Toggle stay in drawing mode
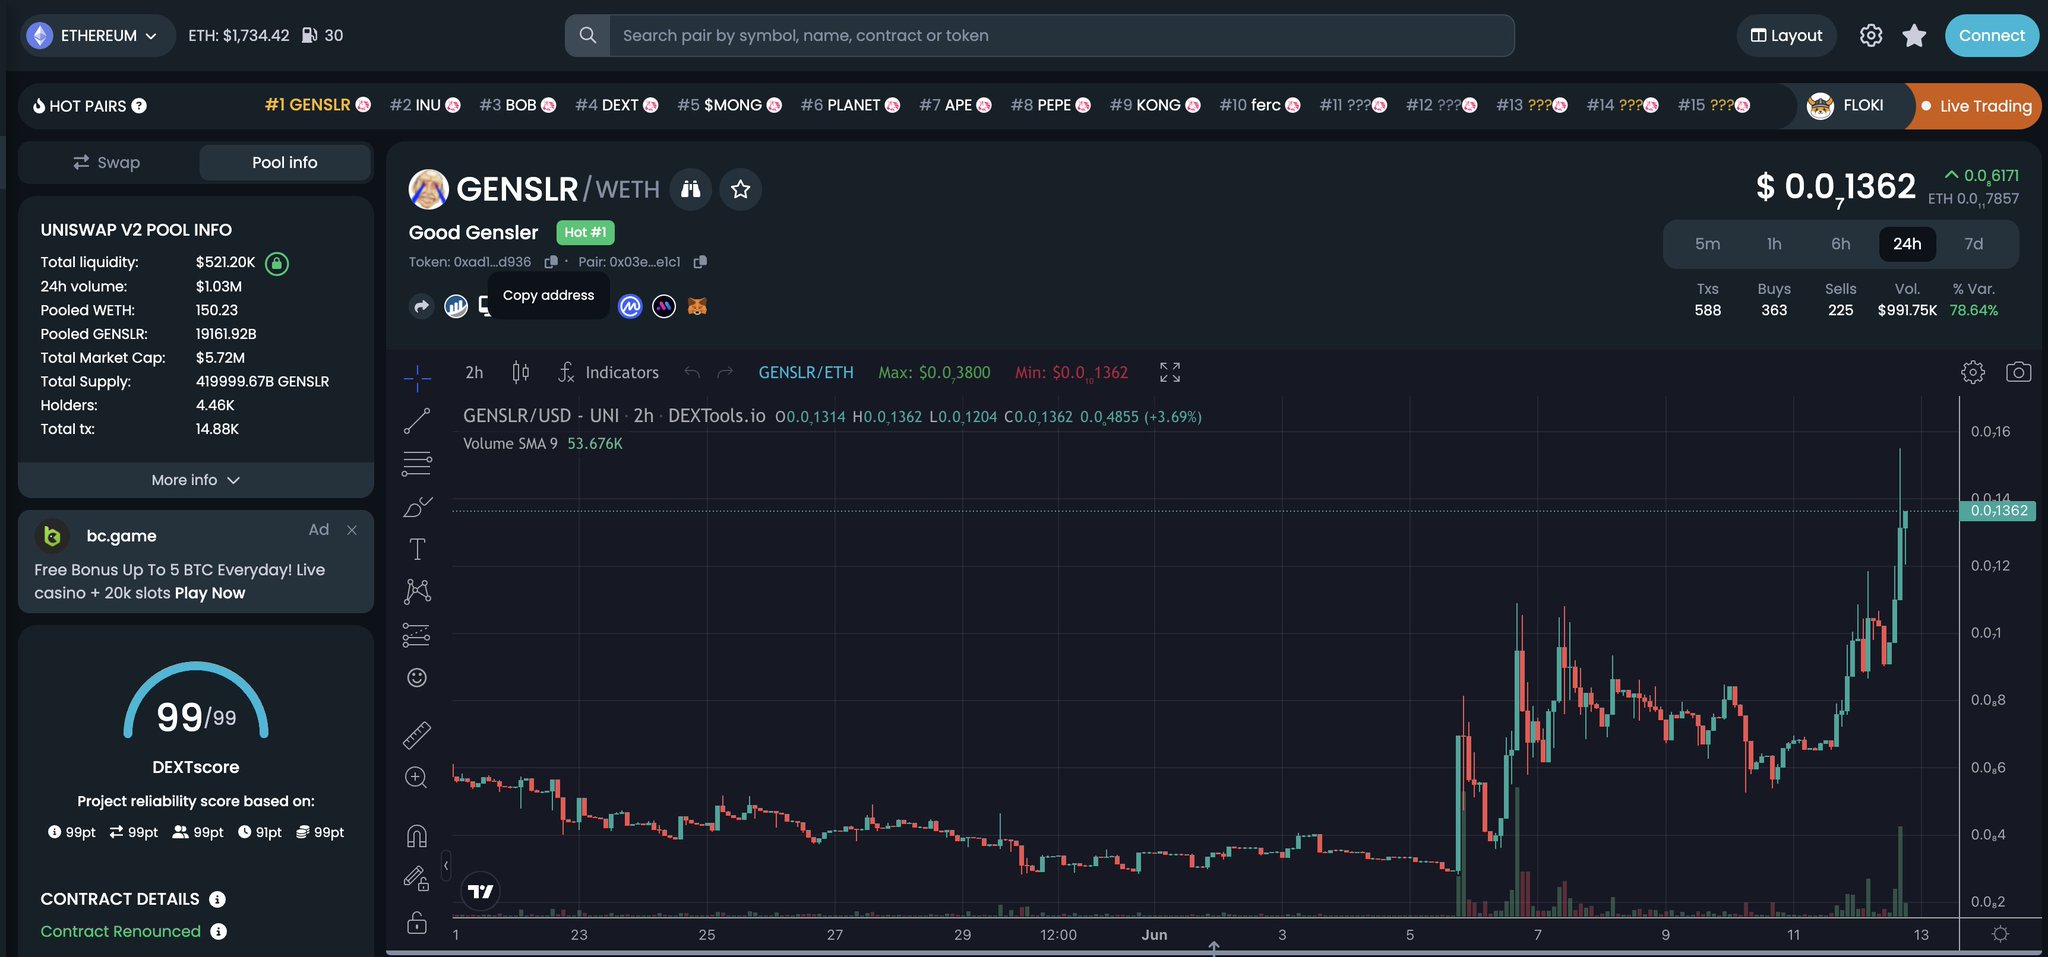 [x=417, y=878]
